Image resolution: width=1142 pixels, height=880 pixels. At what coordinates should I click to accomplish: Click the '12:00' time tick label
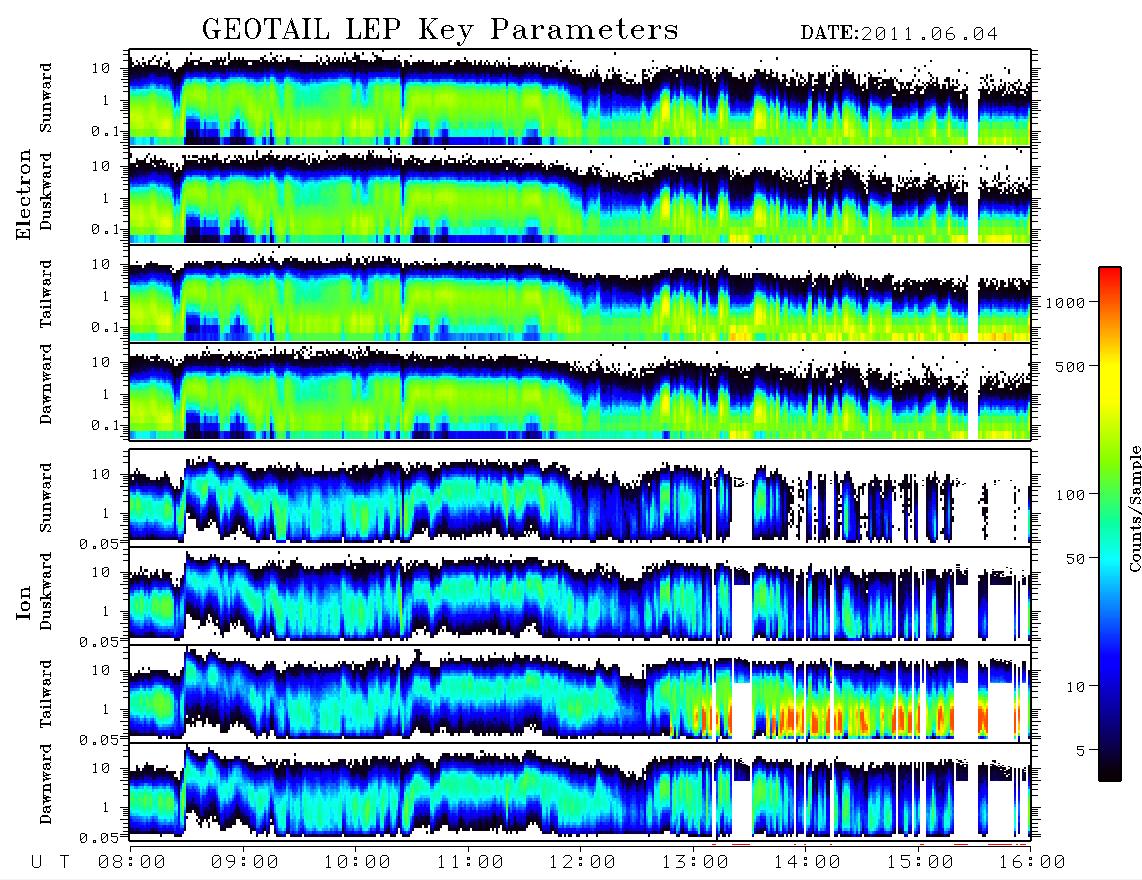coord(582,862)
